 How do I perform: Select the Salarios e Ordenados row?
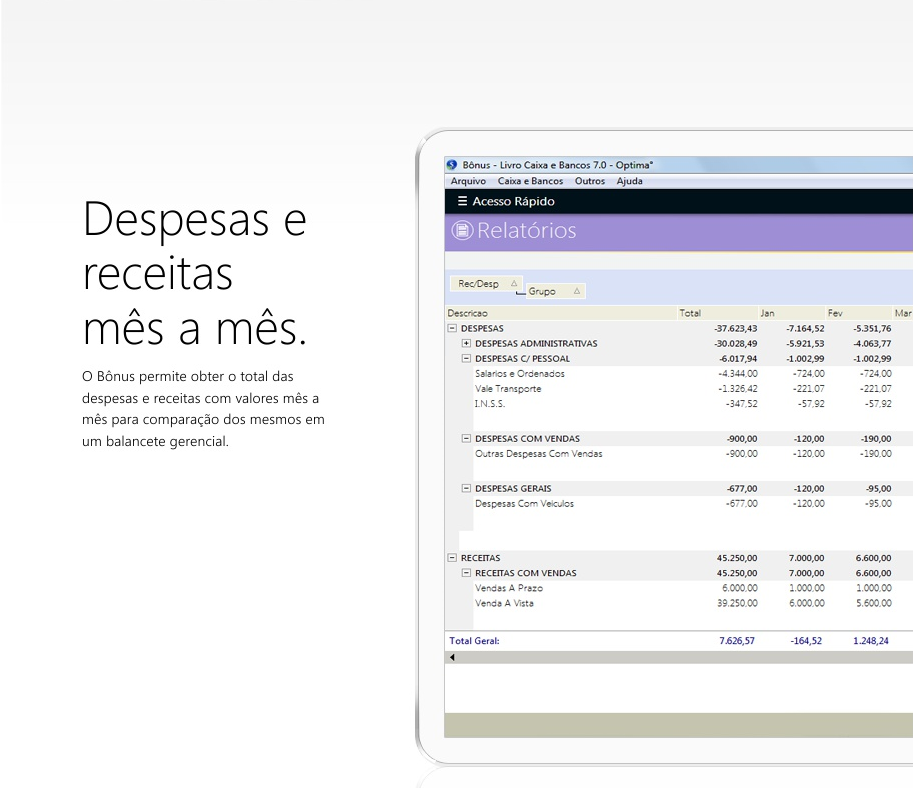pos(520,374)
